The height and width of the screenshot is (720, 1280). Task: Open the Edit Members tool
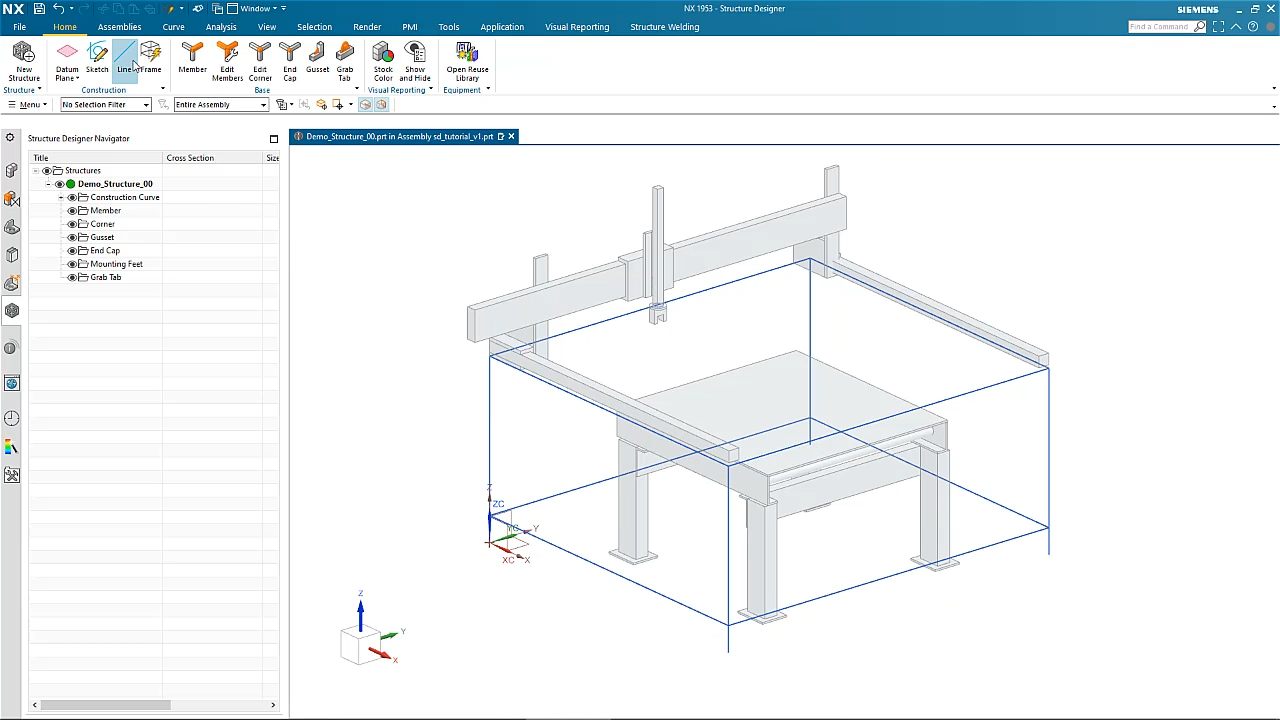[x=227, y=57]
